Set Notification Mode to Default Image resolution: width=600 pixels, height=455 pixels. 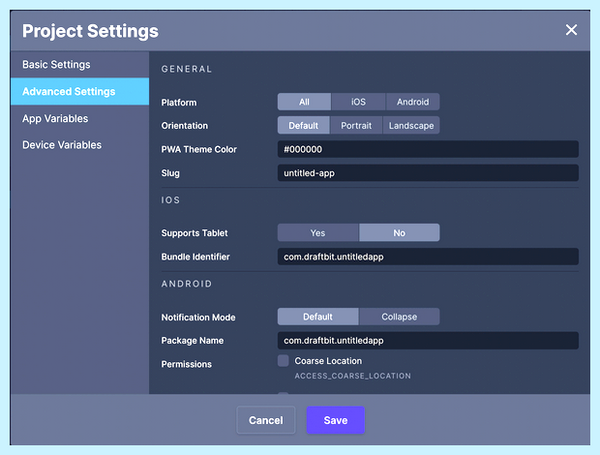point(318,317)
